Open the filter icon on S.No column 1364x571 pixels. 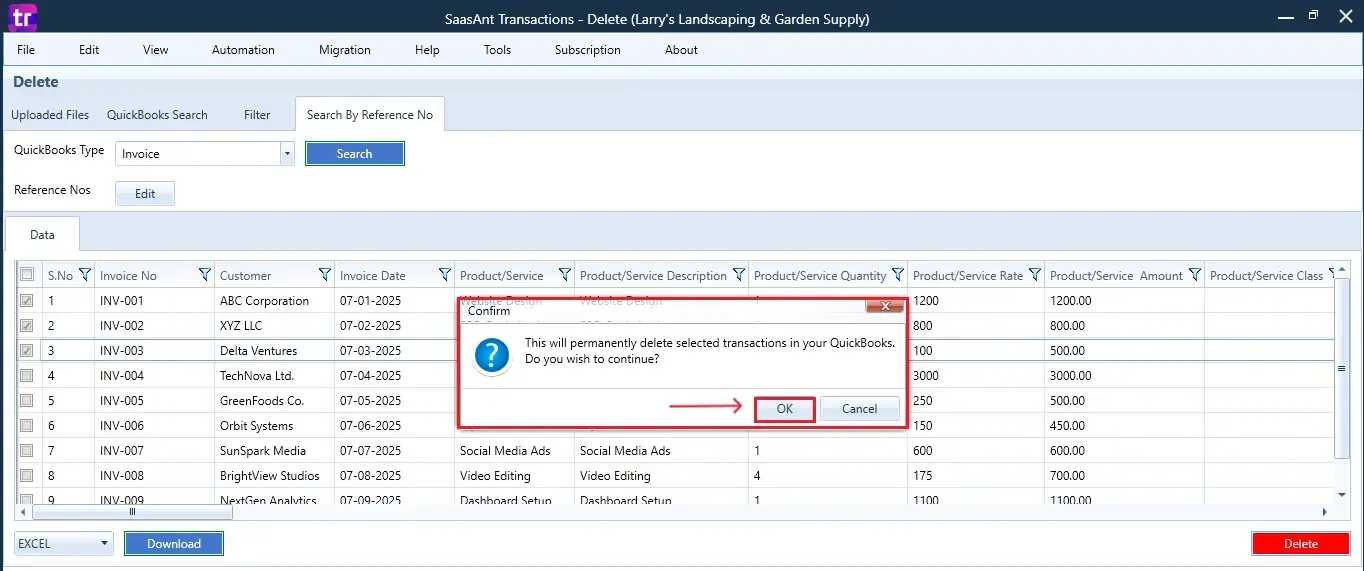85,275
